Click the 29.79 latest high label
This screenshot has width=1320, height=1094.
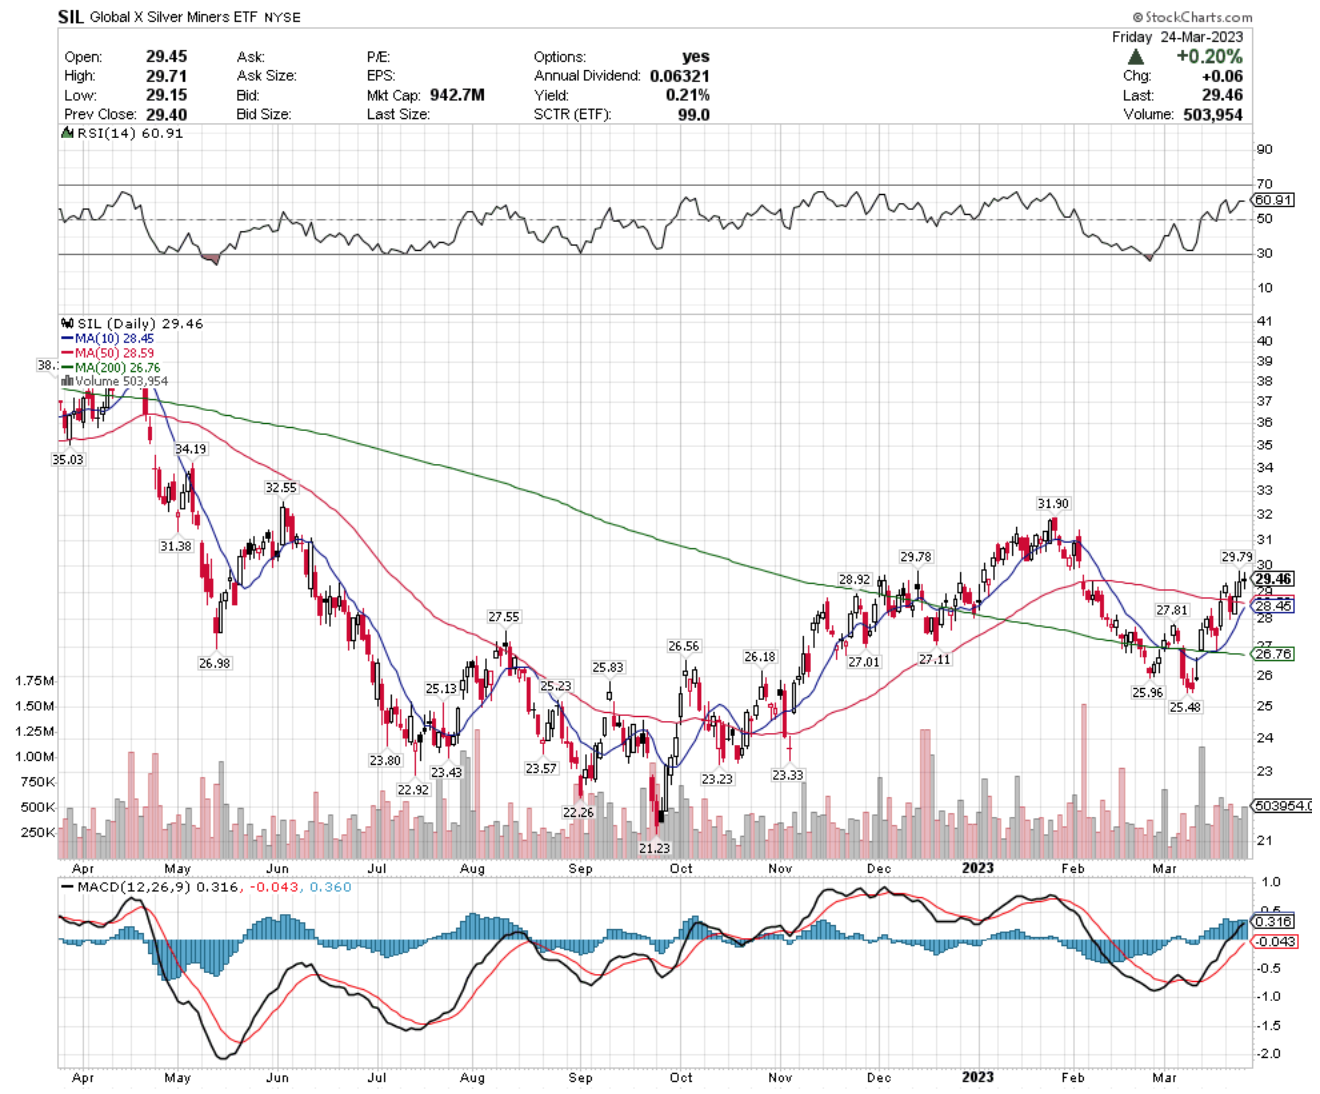(x=1237, y=557)
